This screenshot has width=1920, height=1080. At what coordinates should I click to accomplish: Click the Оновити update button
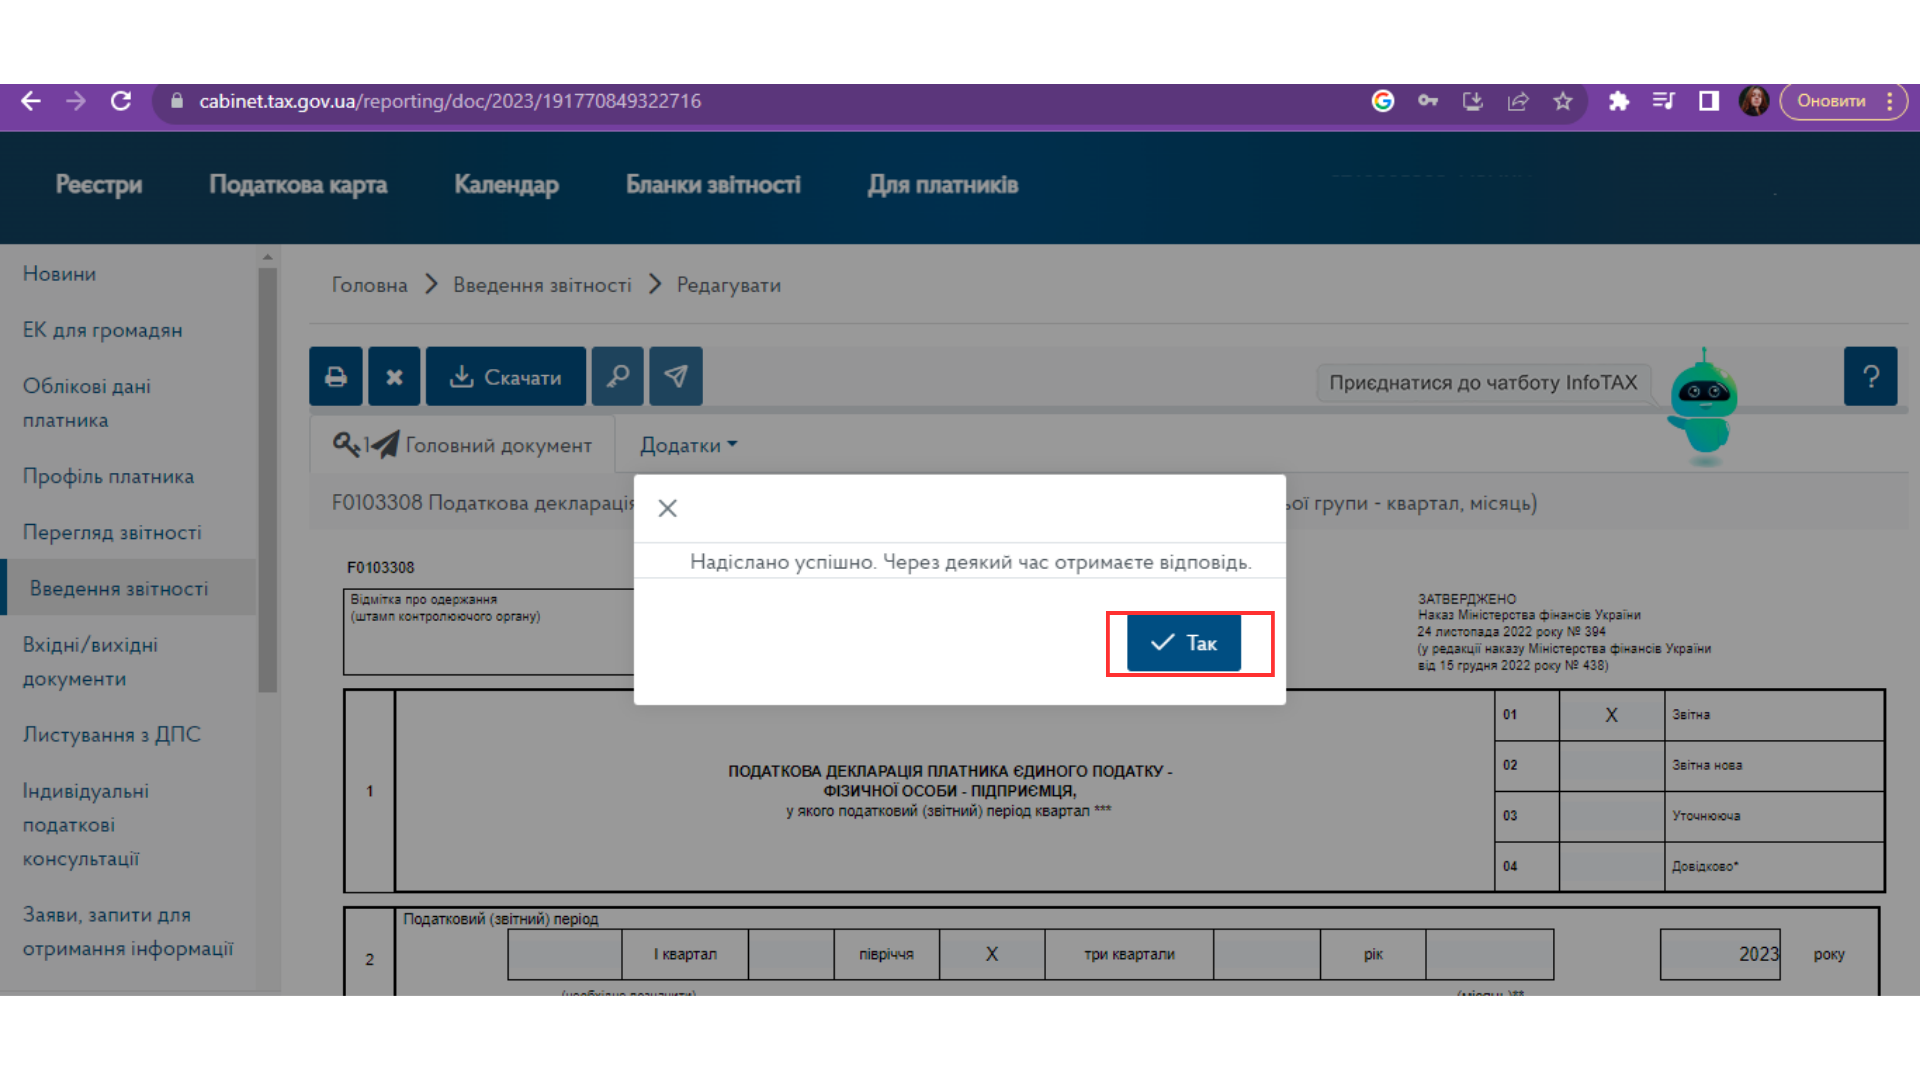coord(1831,101)
